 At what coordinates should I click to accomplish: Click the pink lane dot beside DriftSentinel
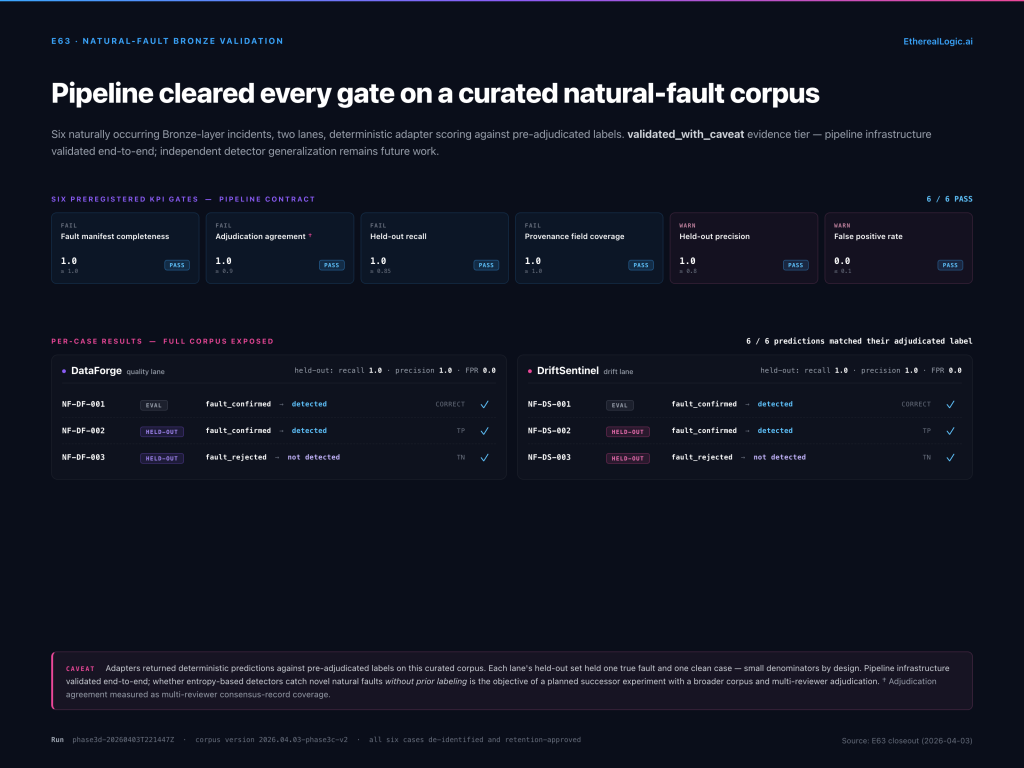tap(530, 370)
